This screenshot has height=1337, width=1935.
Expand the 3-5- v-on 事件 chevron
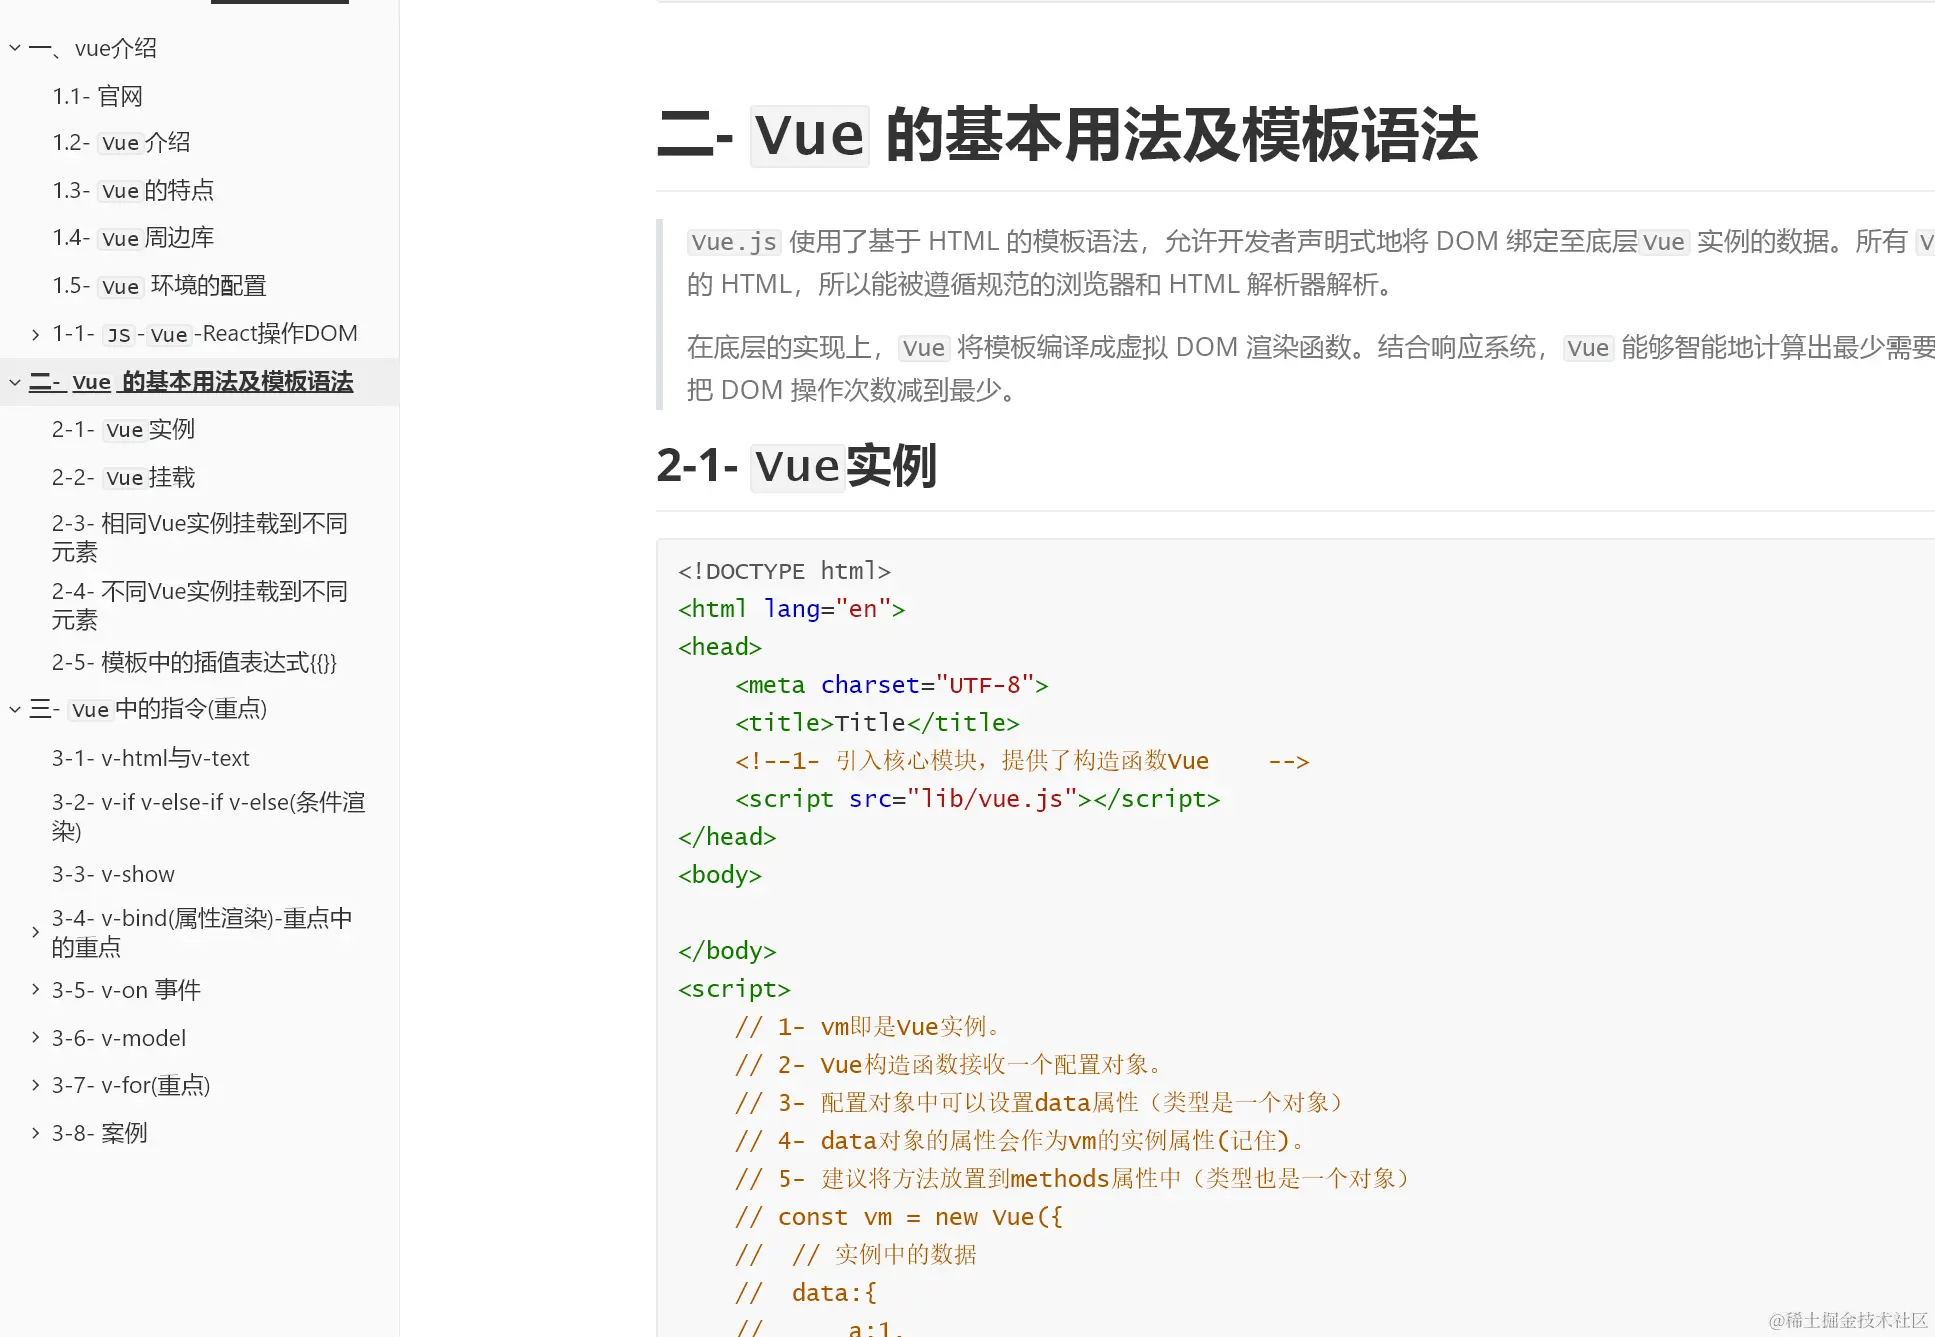tap(36, 990)
